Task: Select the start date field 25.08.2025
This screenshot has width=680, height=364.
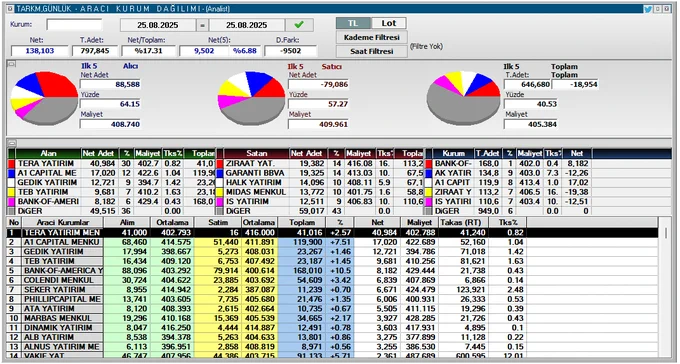Action: tap(158, 25)
